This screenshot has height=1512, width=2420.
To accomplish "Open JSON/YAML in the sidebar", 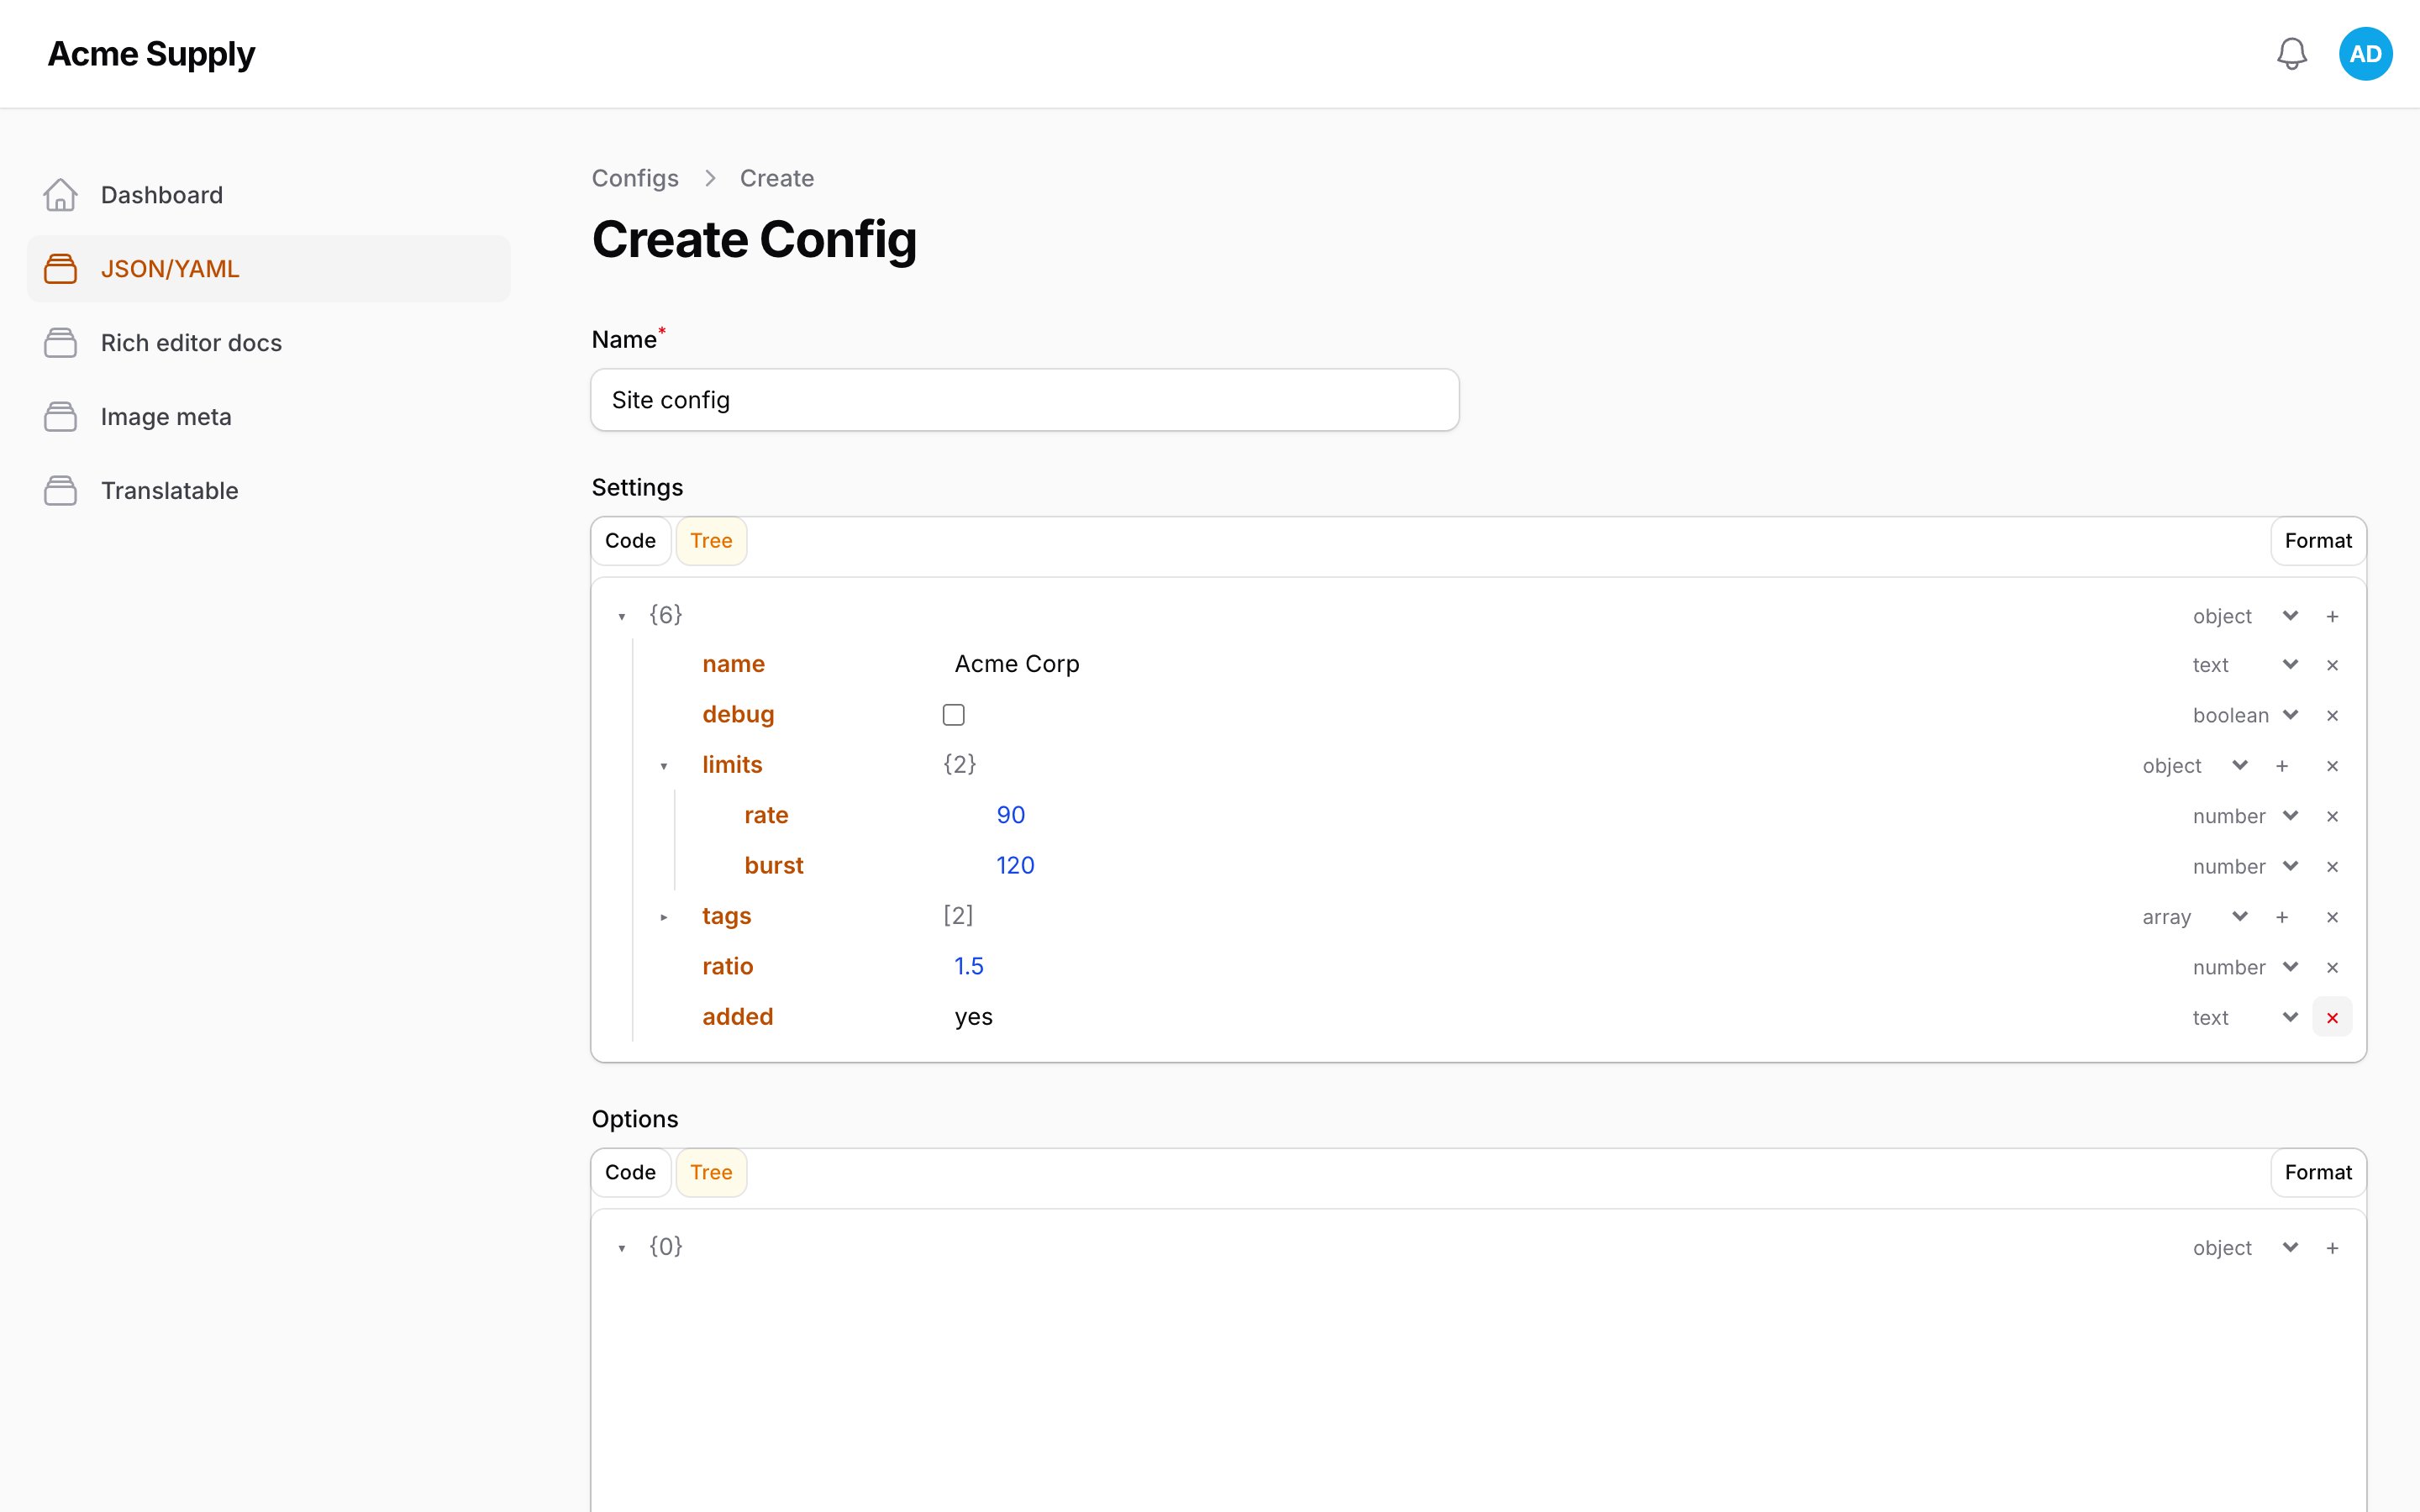I will click(x=268, y=269).
